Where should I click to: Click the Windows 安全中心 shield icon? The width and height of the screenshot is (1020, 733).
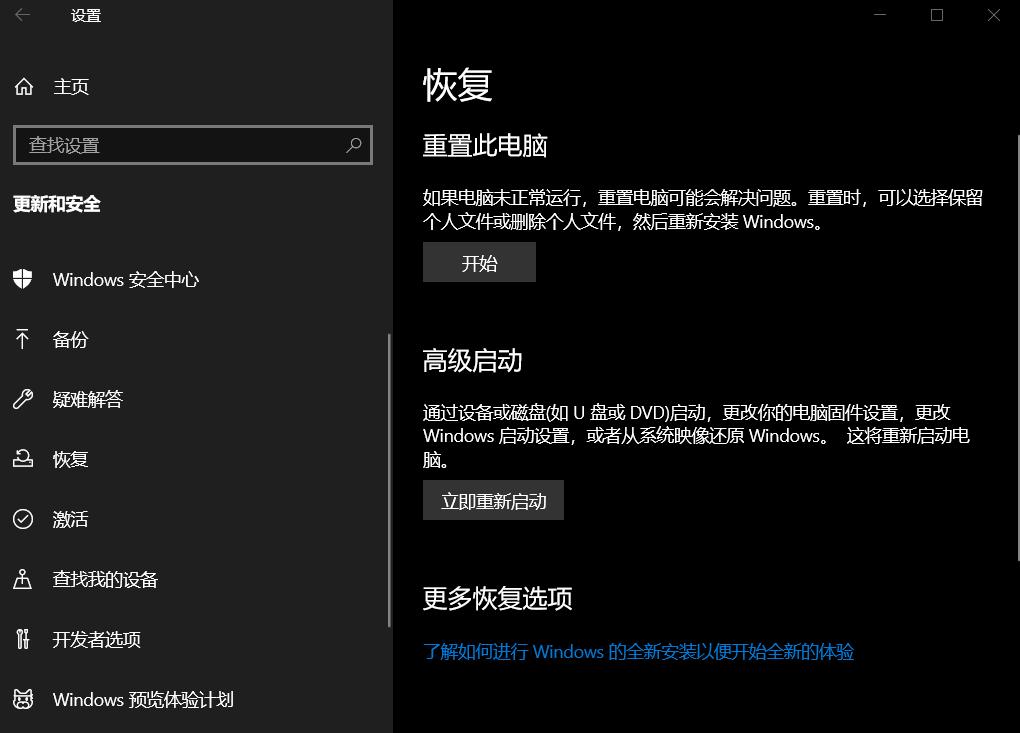pyautogui.click(x=24, y=279)
